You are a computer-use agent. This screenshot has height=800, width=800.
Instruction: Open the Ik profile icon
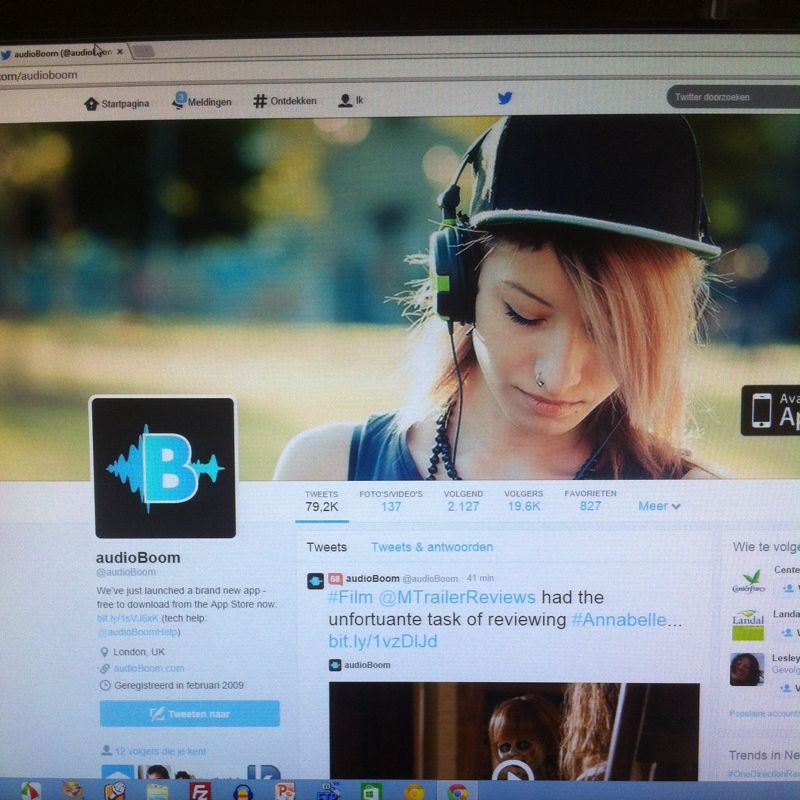tap(345, 101)
